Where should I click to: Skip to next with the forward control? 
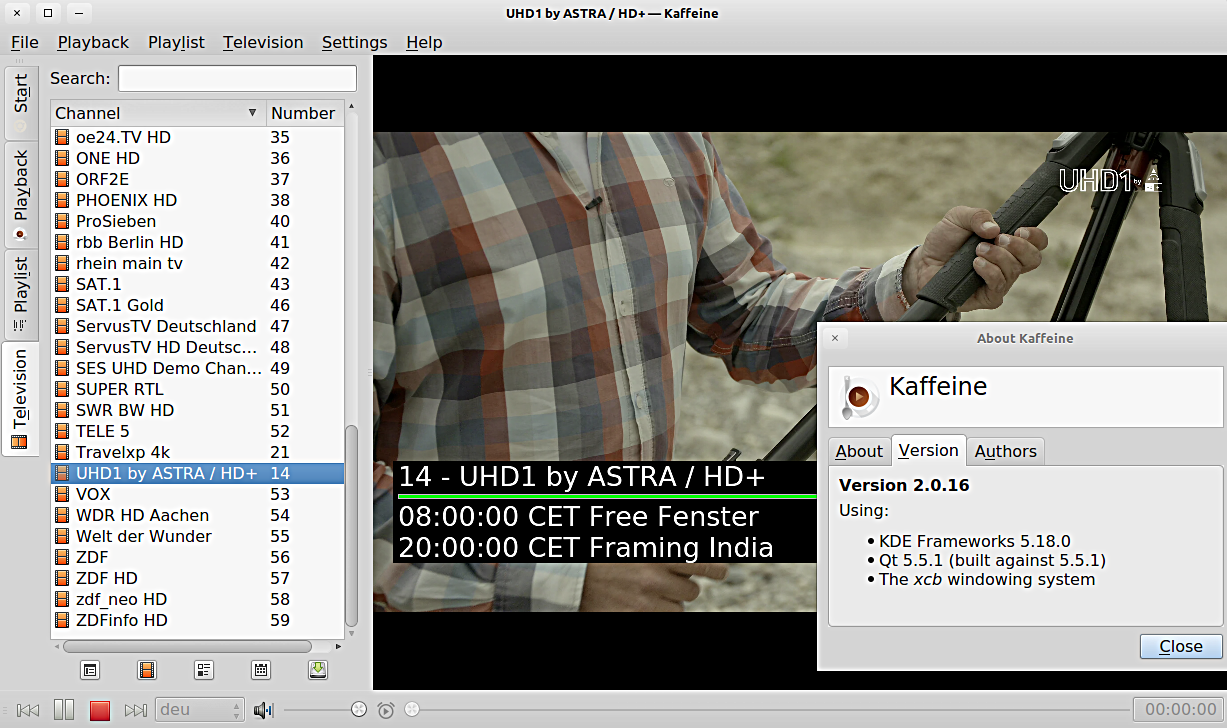point(136,710)
